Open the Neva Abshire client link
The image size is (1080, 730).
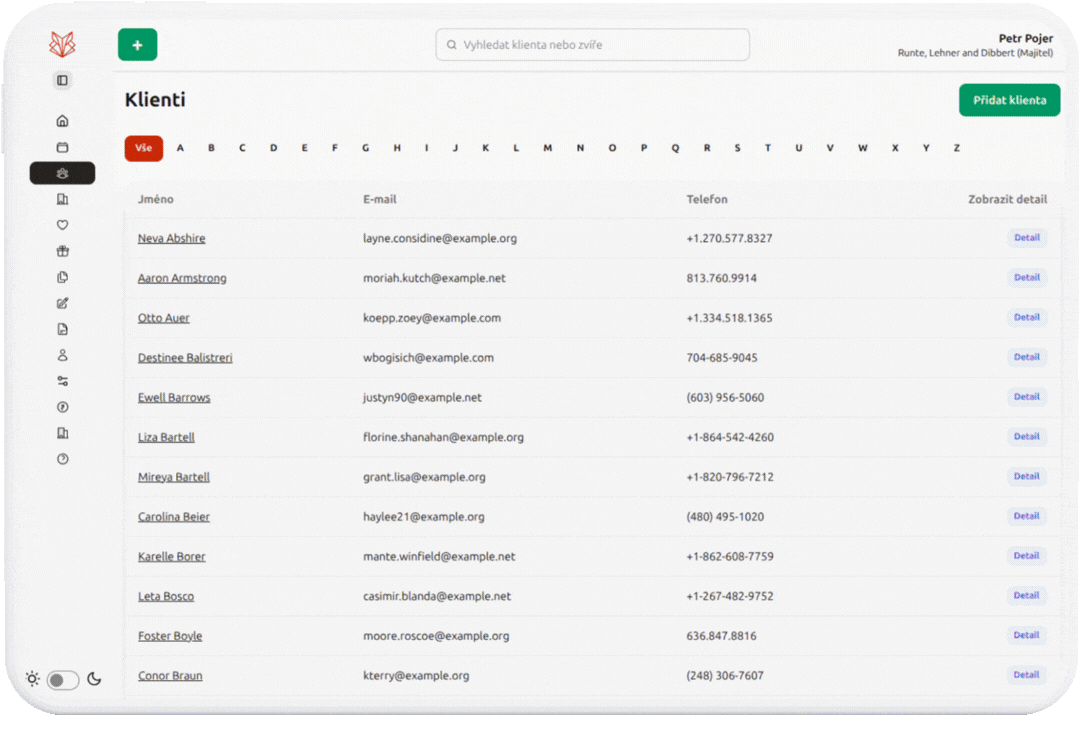point(171,239)
